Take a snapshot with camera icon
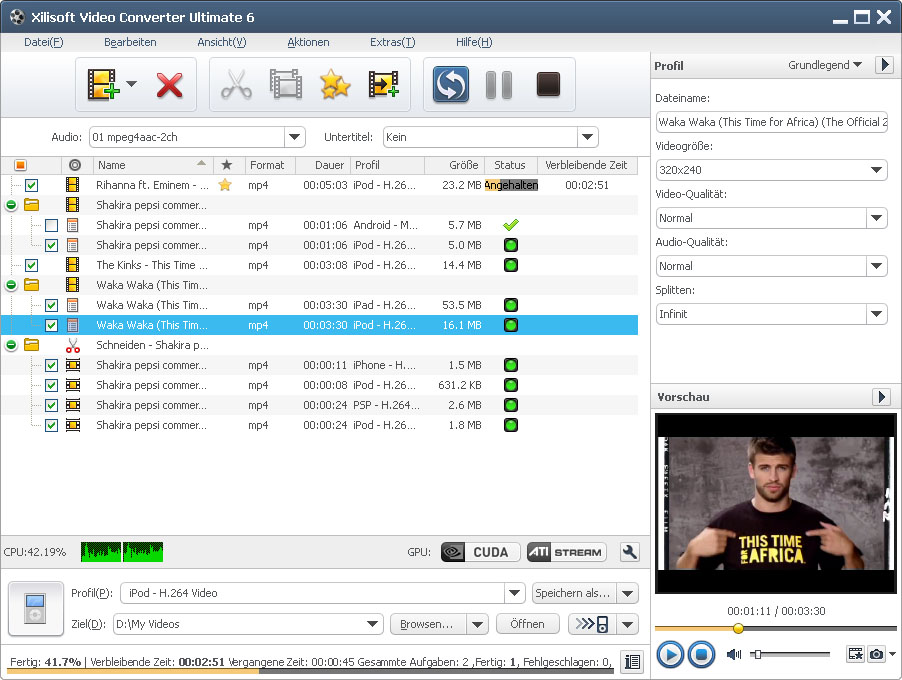Screen dimensions: 902x680 pyautogui.click(x=876, y=654)
